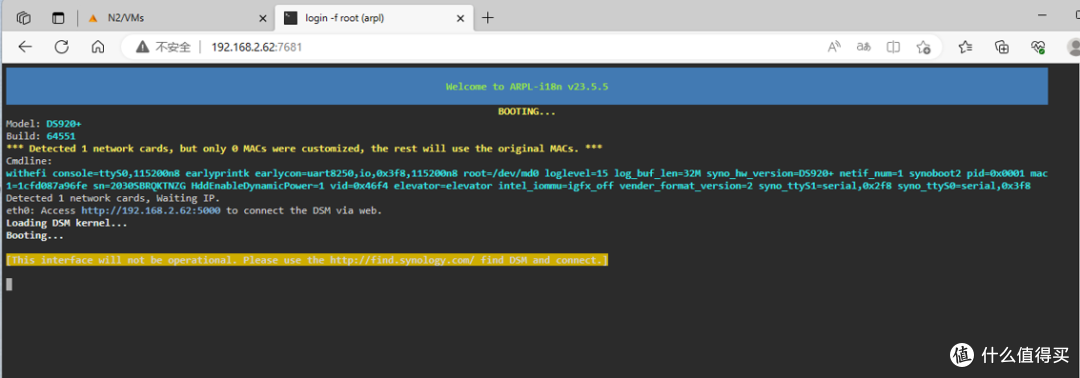This screenshot has width=1080, height=378.
Task: Reload the current page
Action: pos(61,47)
